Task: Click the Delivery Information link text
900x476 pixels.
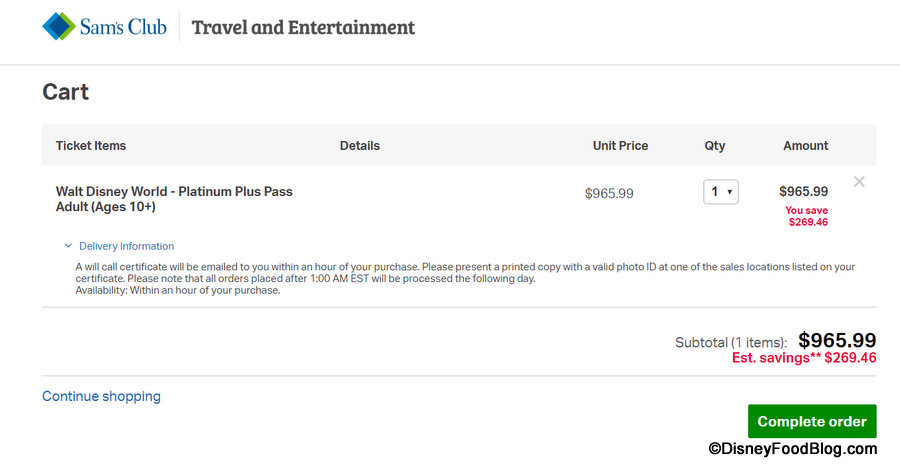Action: [126, 246]
